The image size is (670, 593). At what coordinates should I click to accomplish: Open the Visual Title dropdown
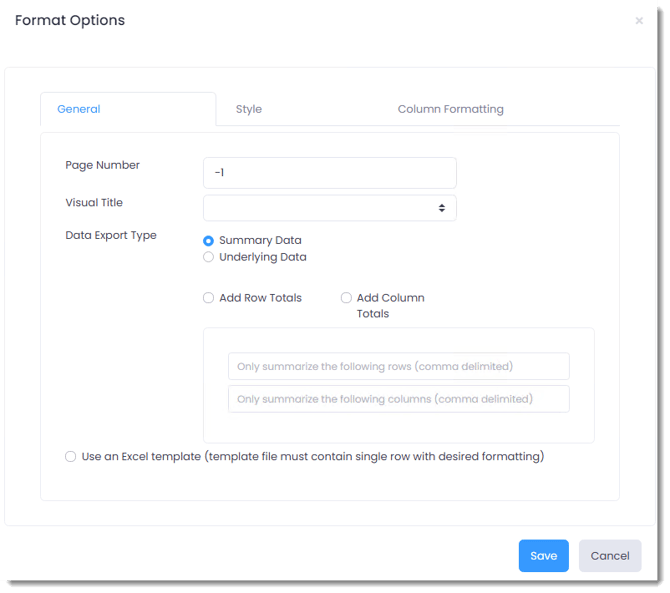click(322, 208)
